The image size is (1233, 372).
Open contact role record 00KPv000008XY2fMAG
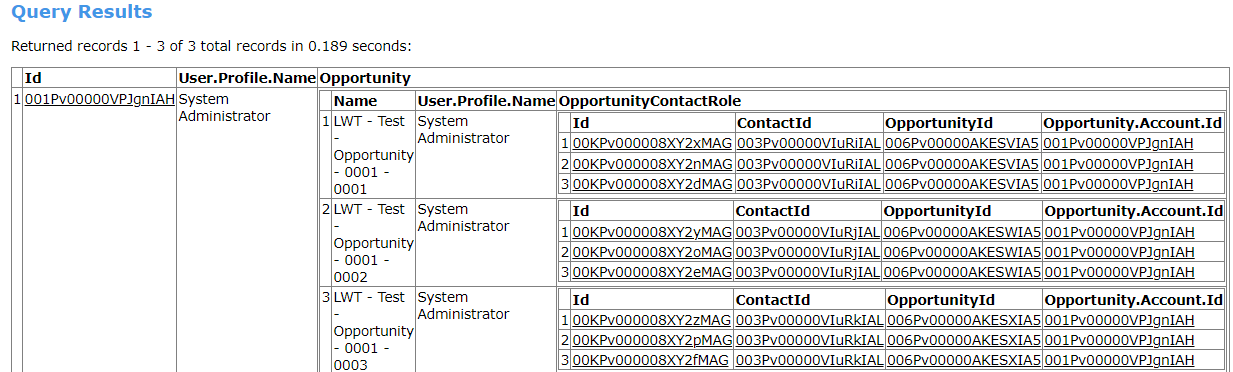[652, 361]
